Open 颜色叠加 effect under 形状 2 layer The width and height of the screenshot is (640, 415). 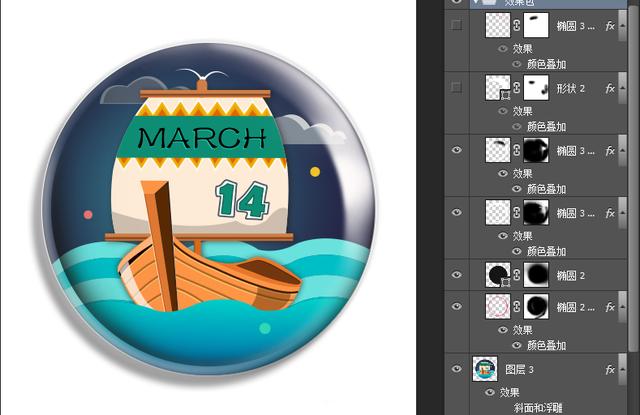[547, 127]
